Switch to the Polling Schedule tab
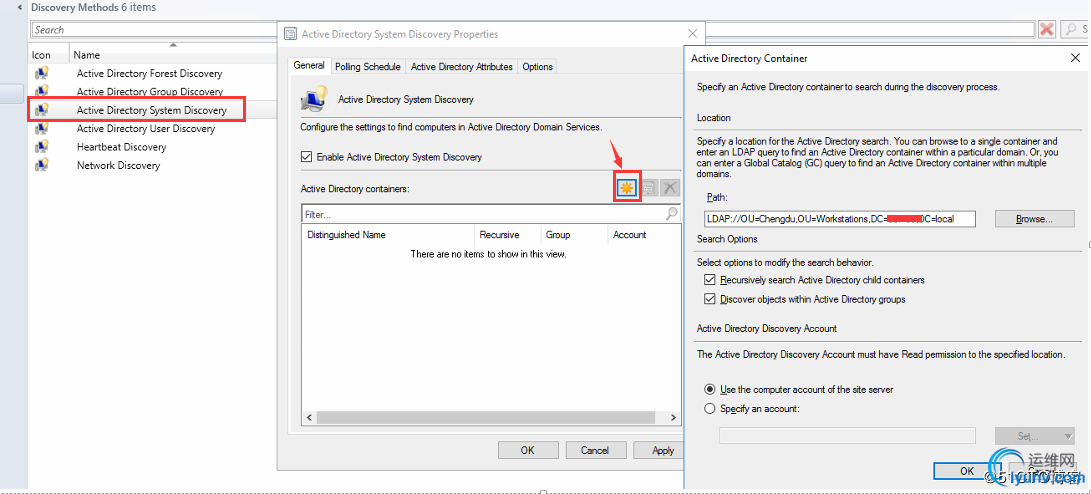The width and height of the screenshot is (1091, 494). 367,67
